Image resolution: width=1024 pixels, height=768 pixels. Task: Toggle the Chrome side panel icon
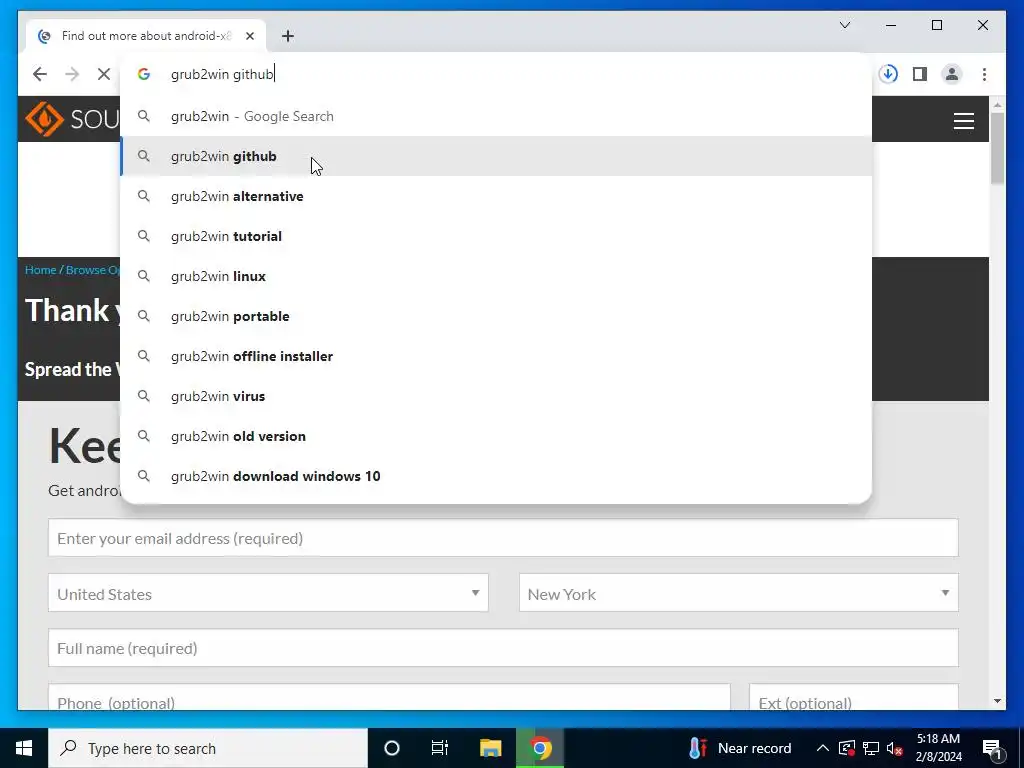pyautogui.click(x=920, y=74)
